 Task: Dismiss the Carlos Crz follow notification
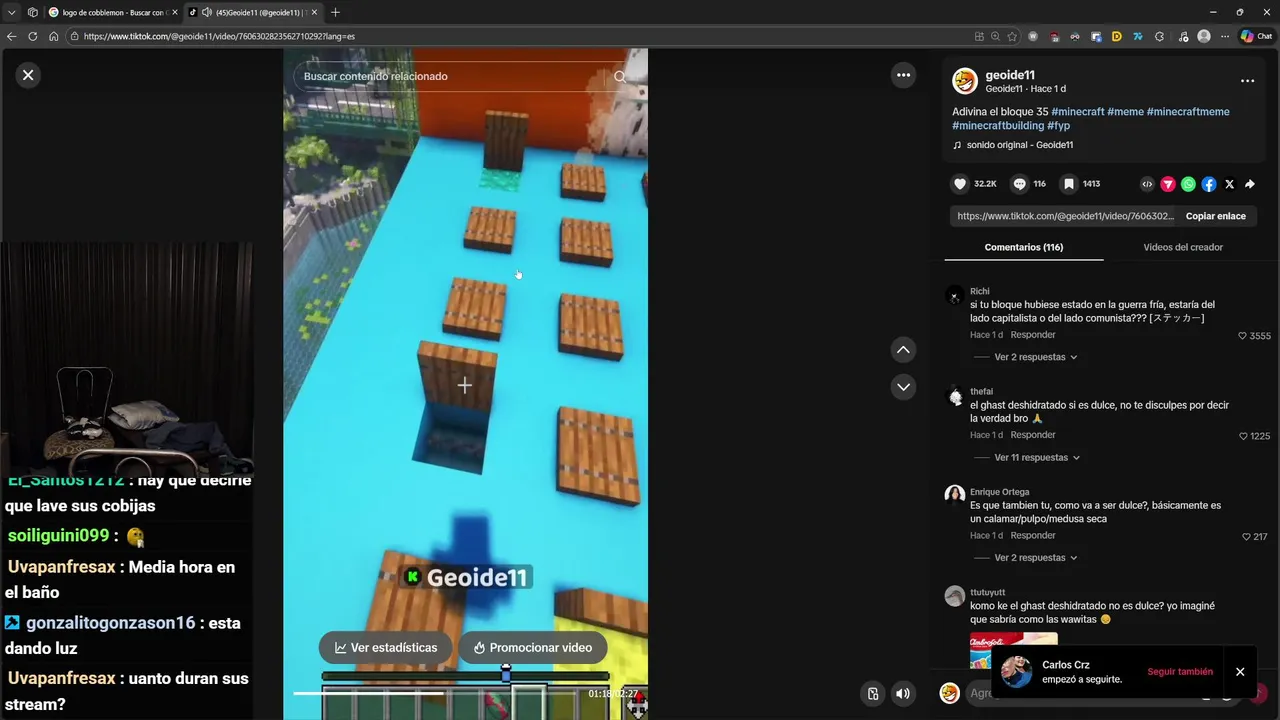pyautogui.click(x=1240, y=672)
